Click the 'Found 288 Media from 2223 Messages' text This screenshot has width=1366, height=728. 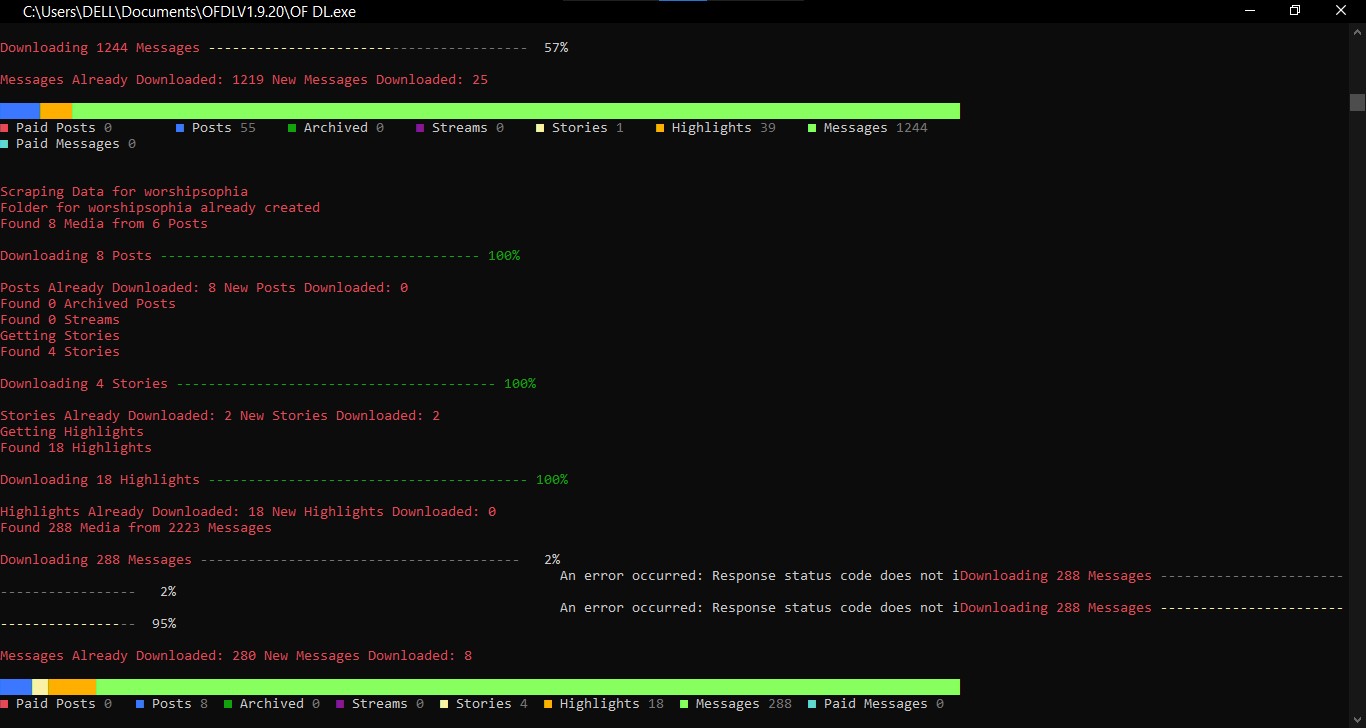136,528
